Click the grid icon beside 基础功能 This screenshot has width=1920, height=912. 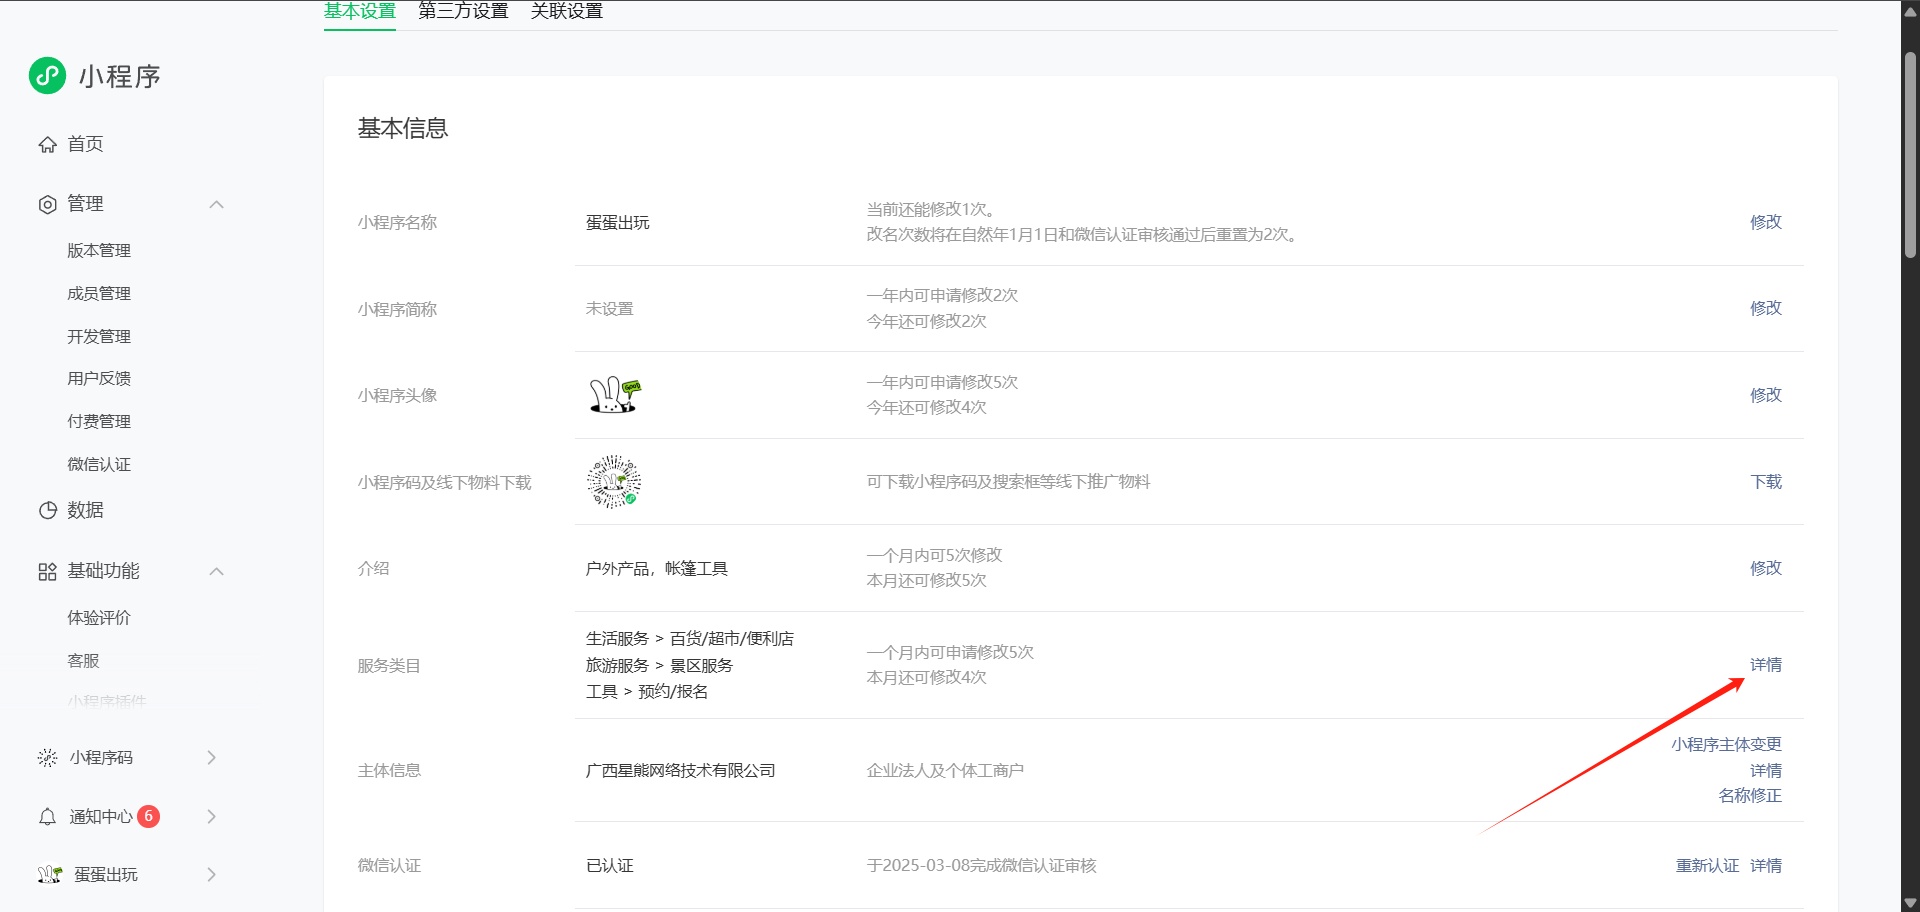coord(47,572)
